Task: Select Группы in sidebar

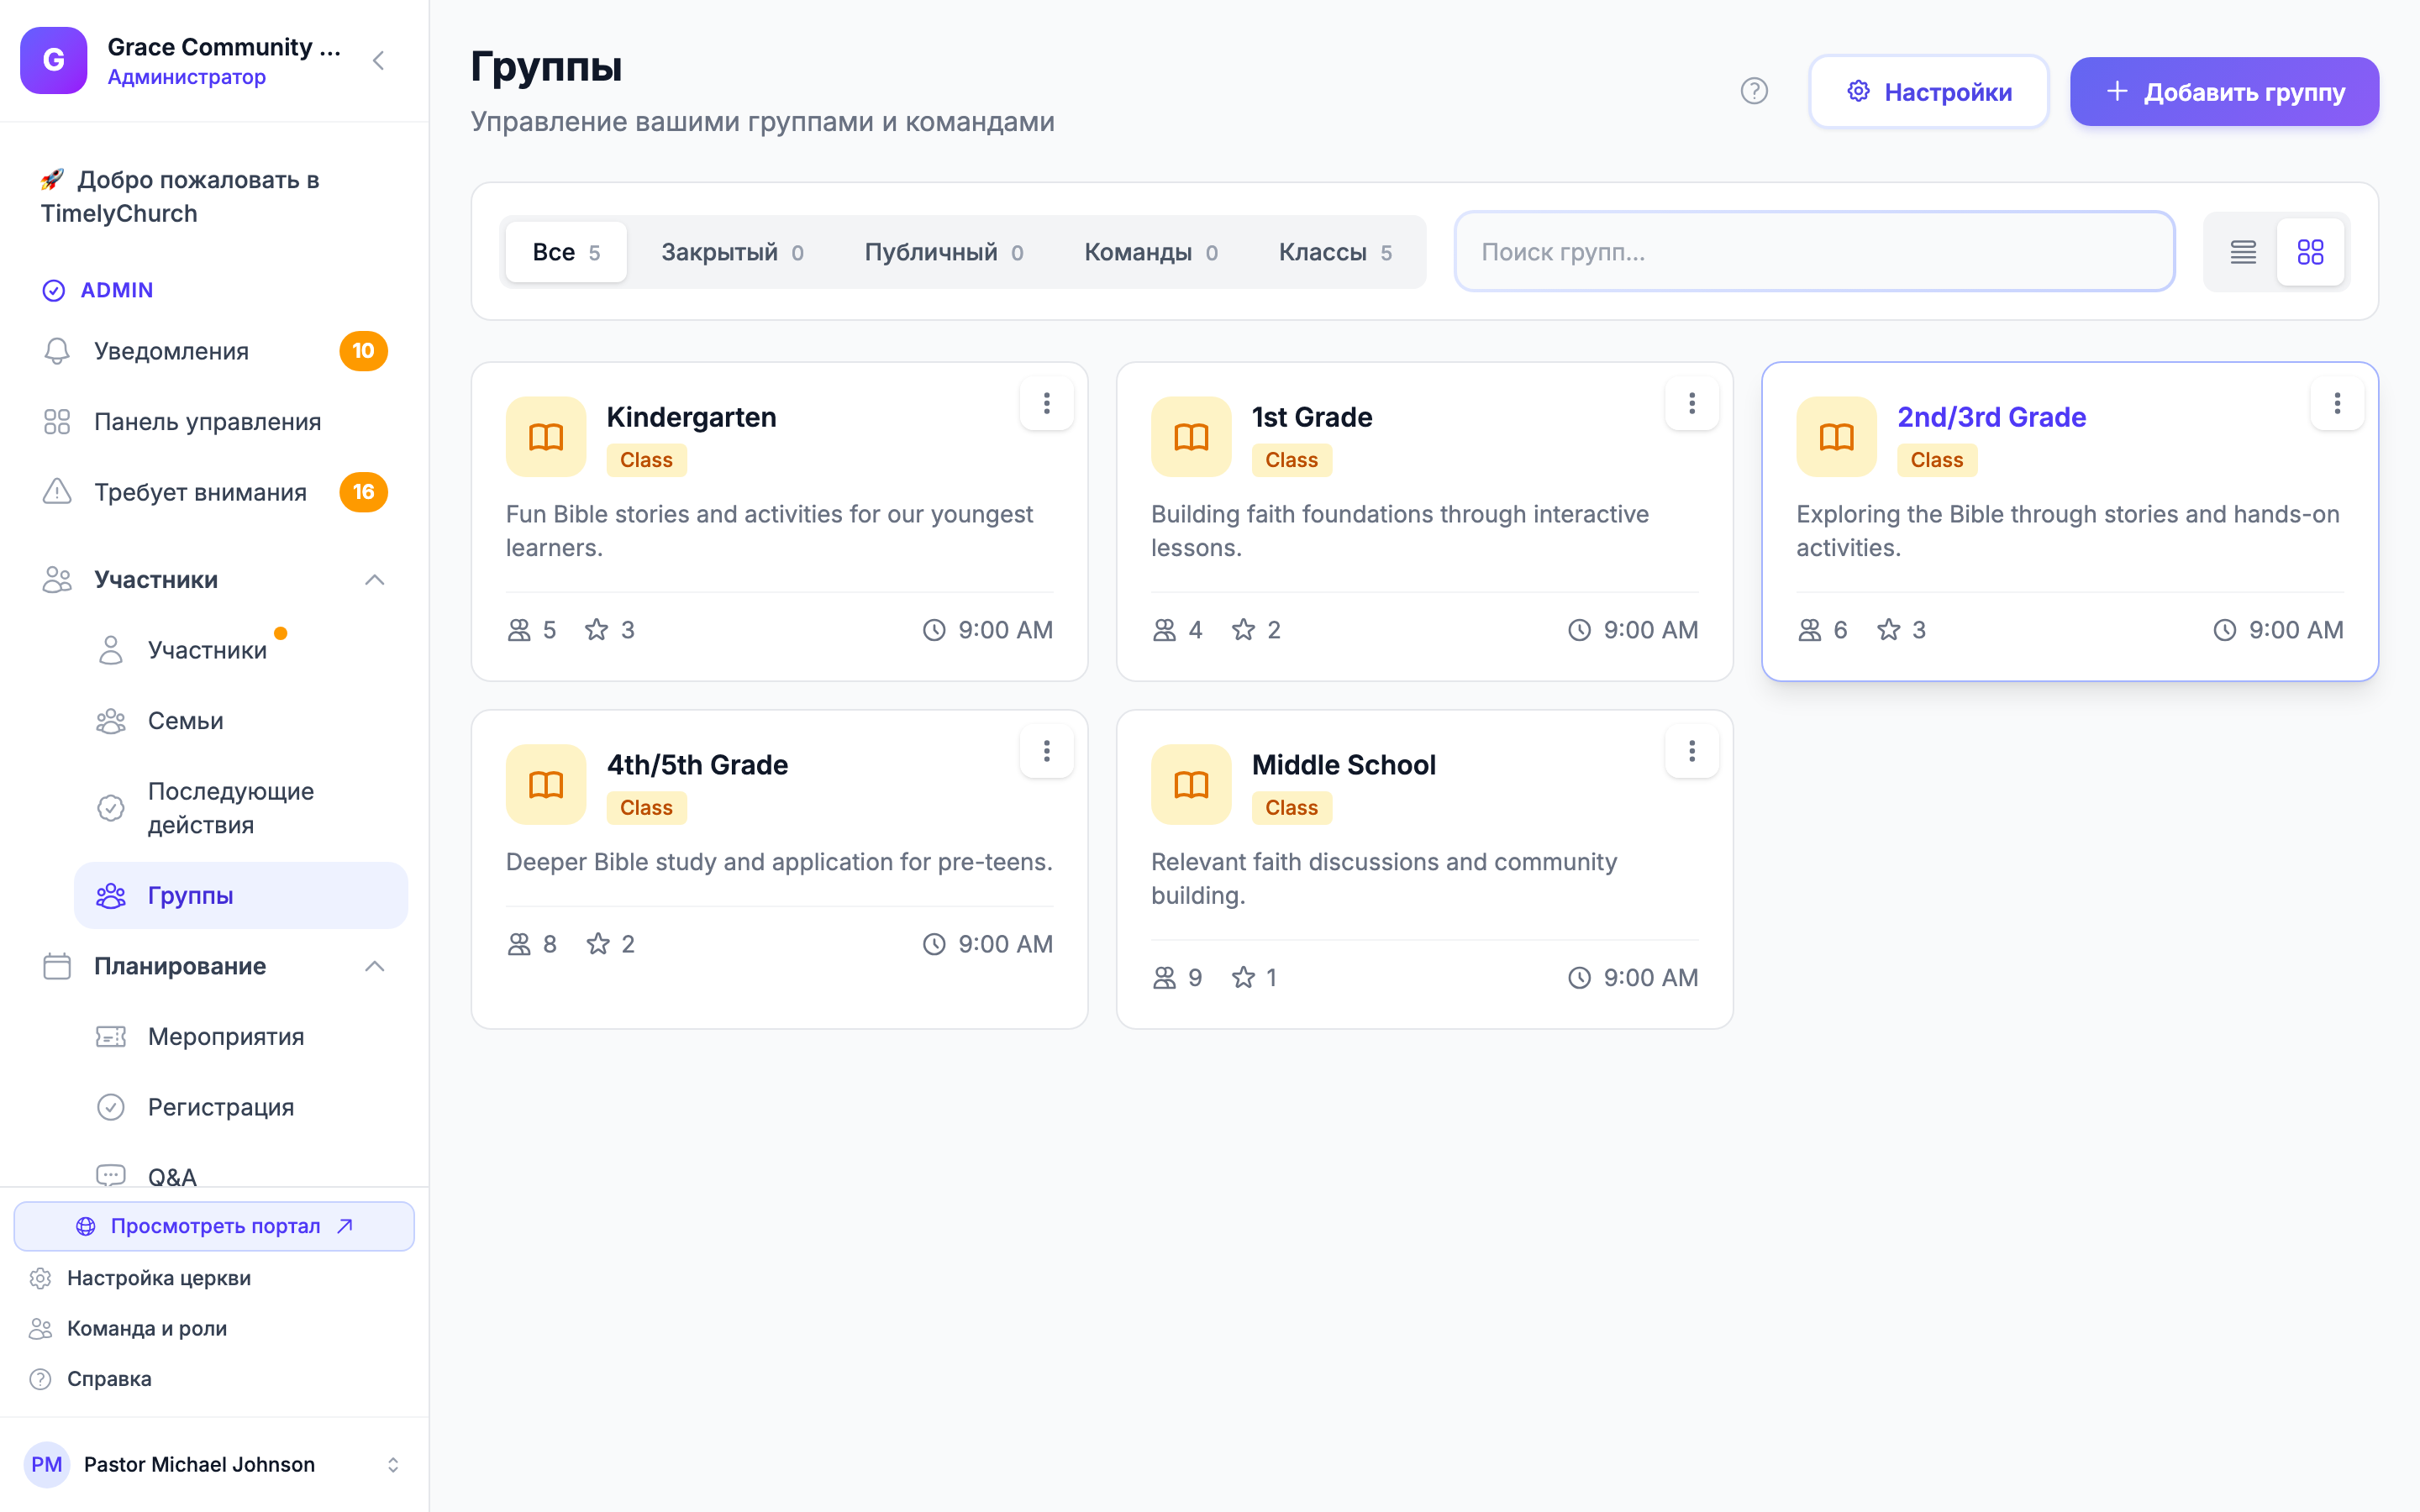Action: coord(241,895)
